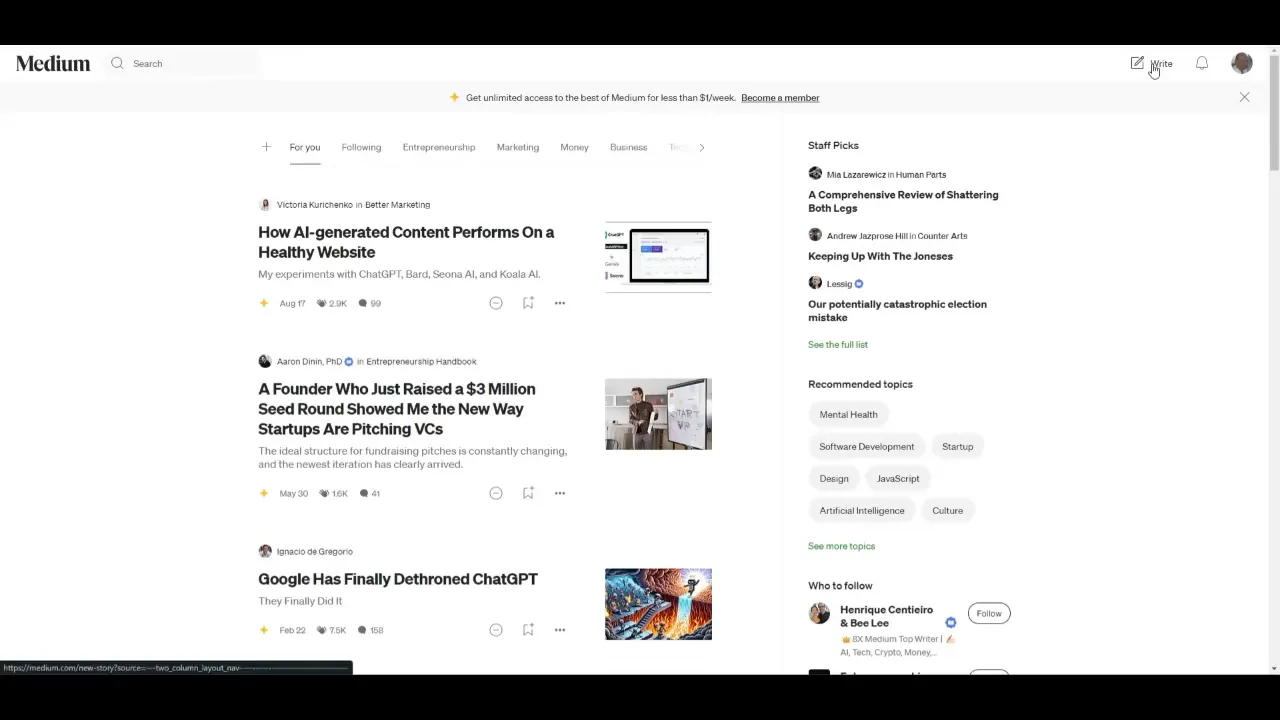Image resolution: width=1280 pixels, height=720 pixels.
Task: Bookmark the AI-generated Content story
Action: coord(528,303)
